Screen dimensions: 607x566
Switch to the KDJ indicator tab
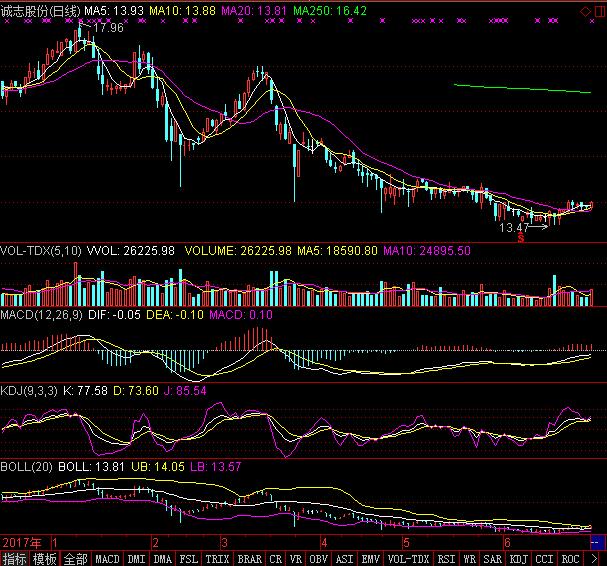519,559
